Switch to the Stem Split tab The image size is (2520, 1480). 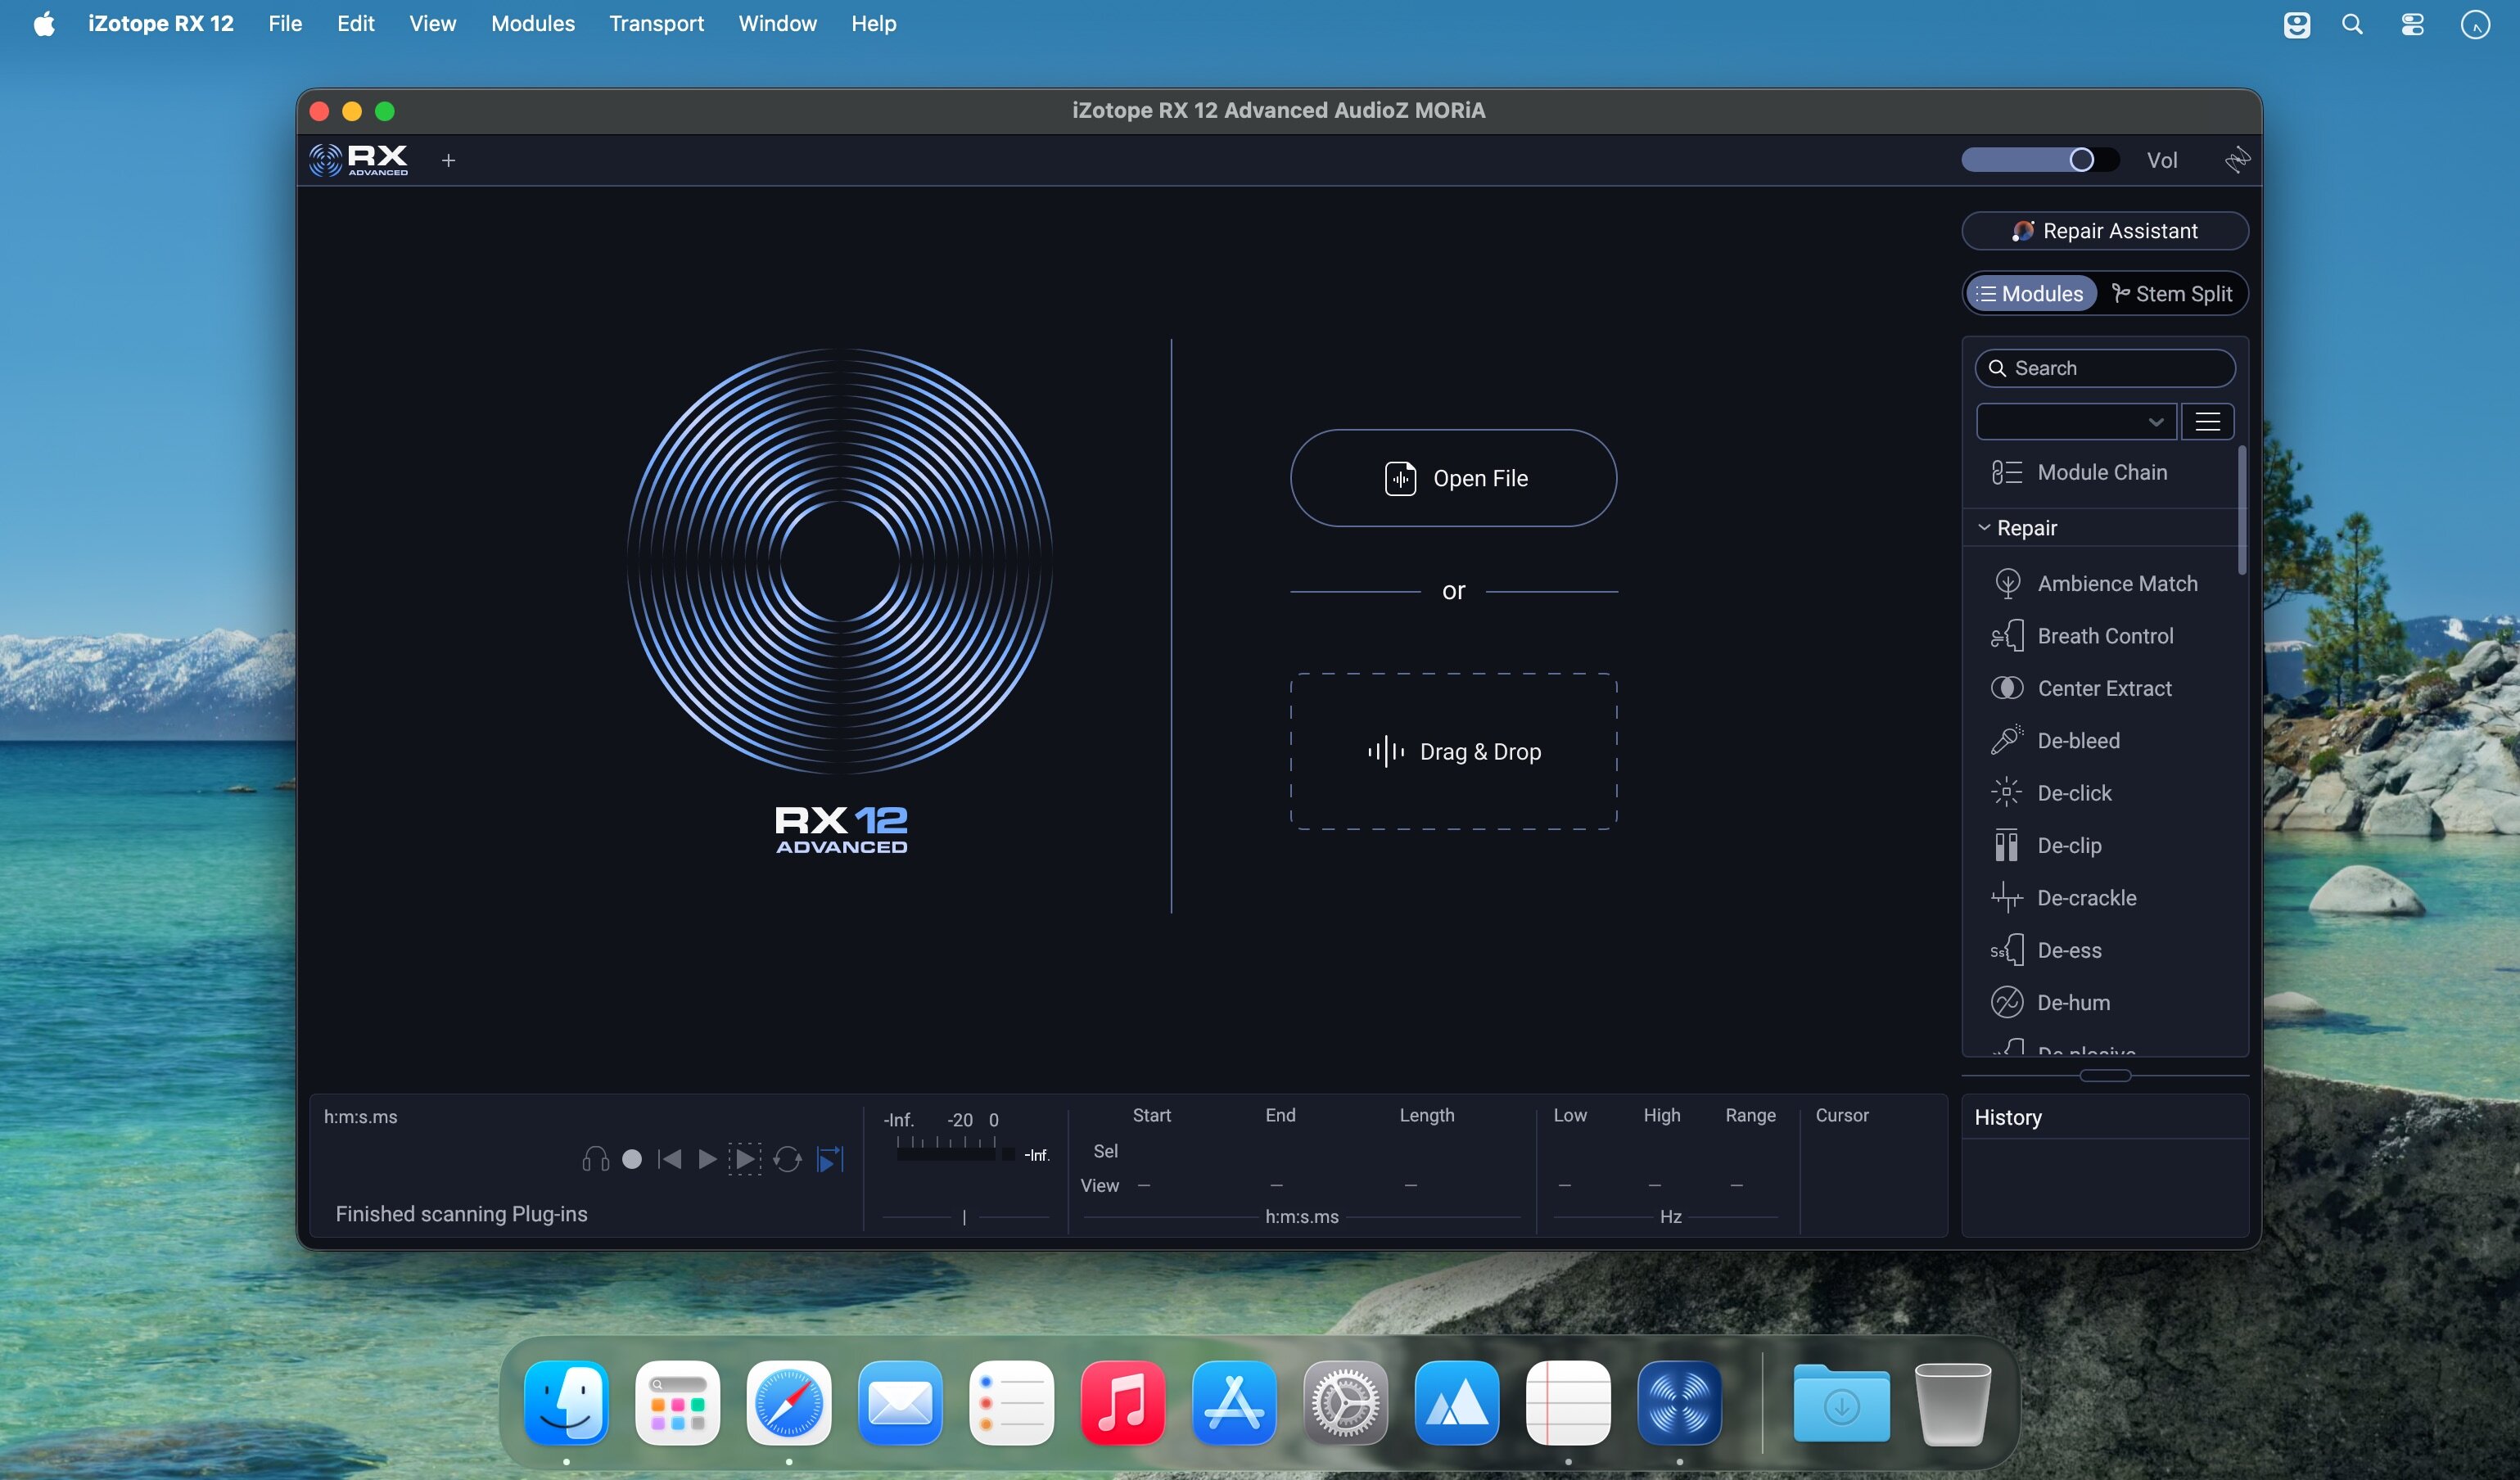click(x=2172, y=293)
